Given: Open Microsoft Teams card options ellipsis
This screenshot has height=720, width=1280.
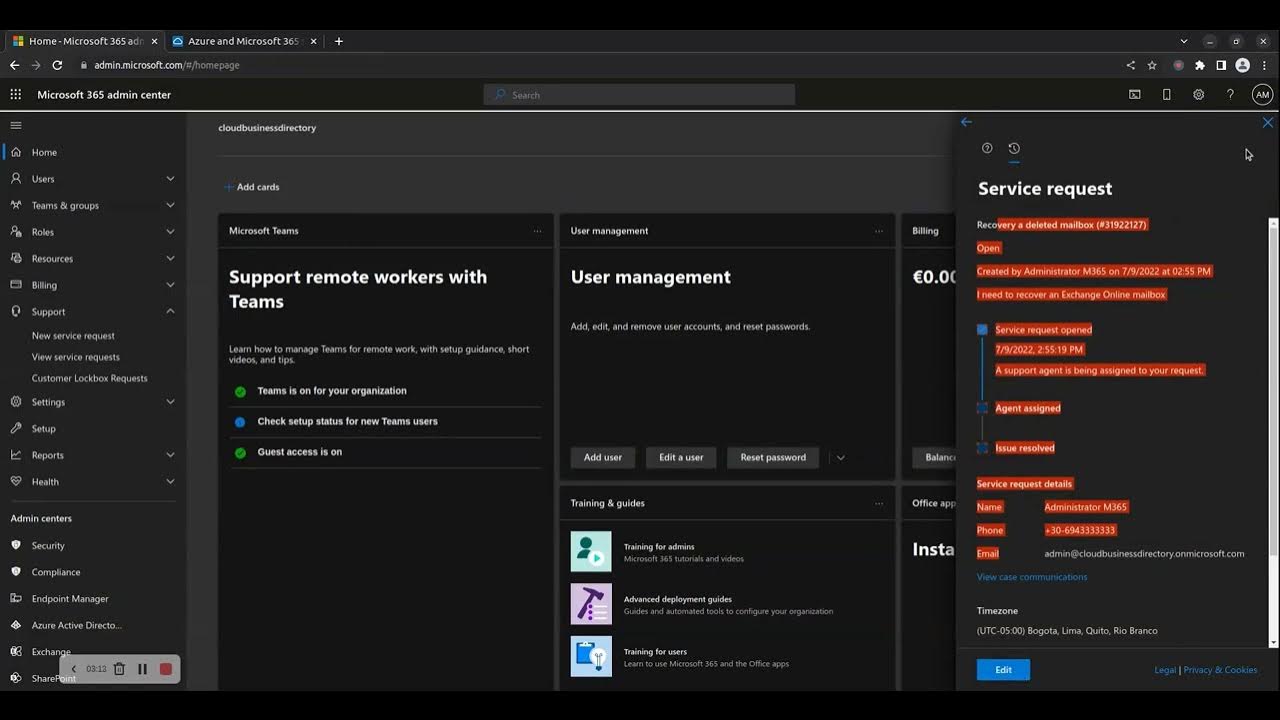Looking at the screenshot, I should pos(537,231).
